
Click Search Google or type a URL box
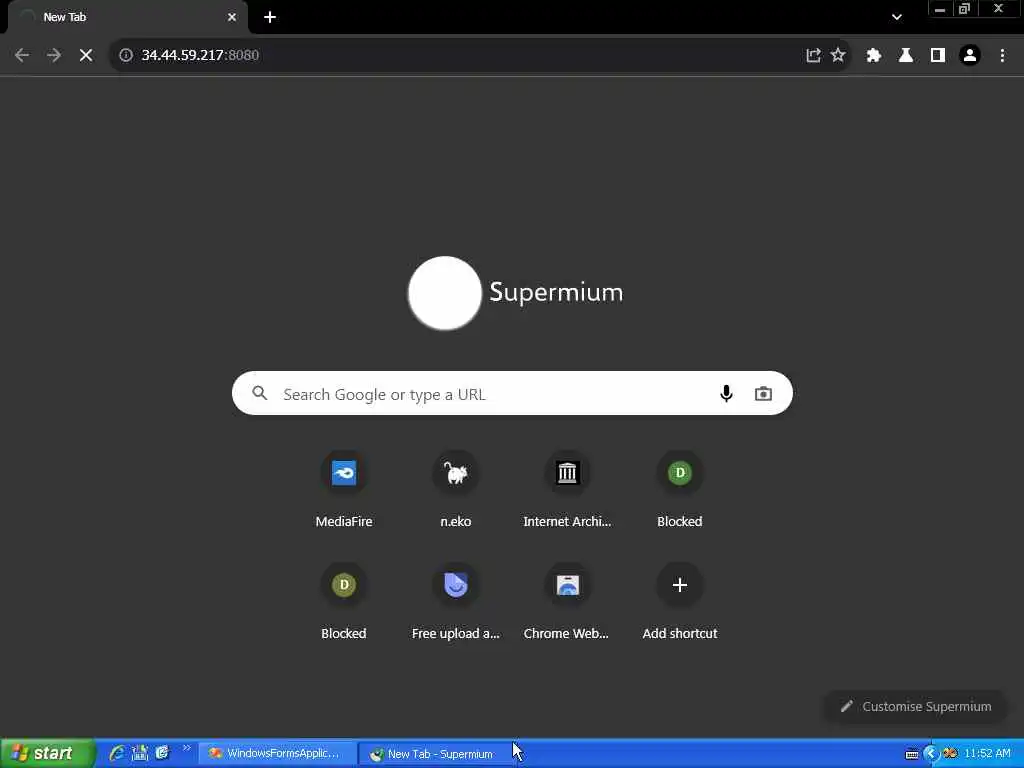click(x=512, y=393)
